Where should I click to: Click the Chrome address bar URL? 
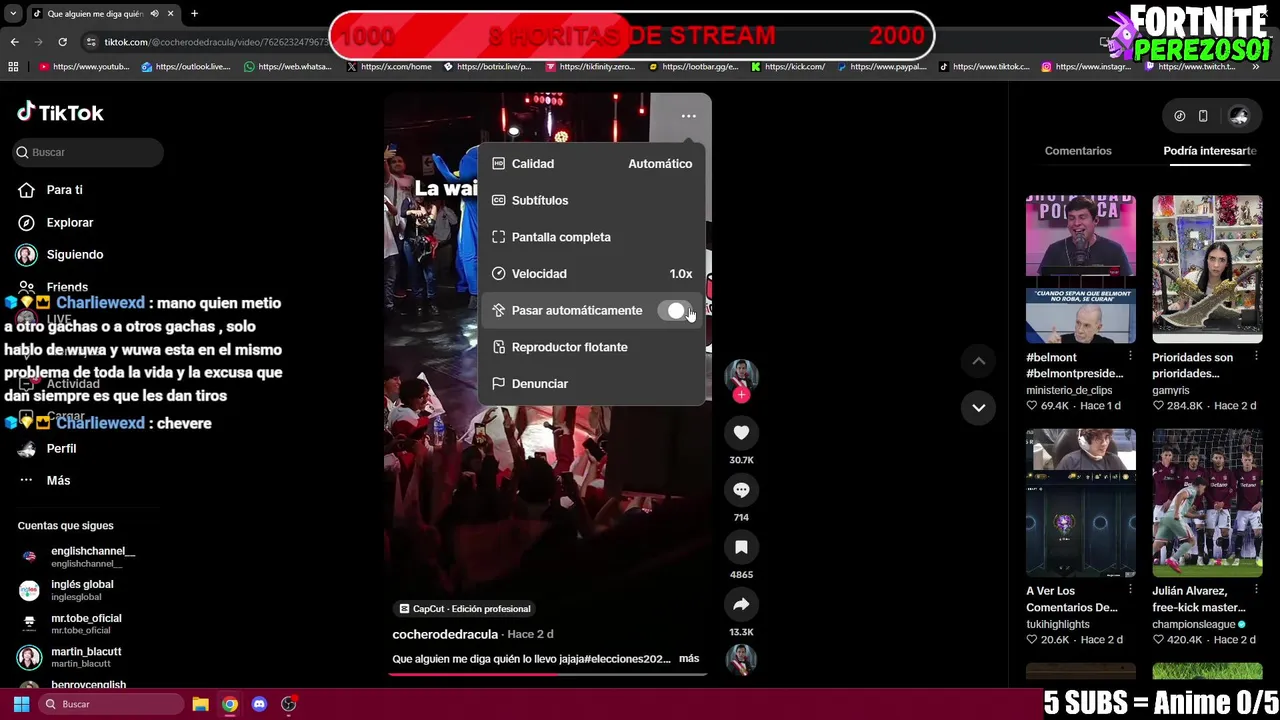coord(215,42)
